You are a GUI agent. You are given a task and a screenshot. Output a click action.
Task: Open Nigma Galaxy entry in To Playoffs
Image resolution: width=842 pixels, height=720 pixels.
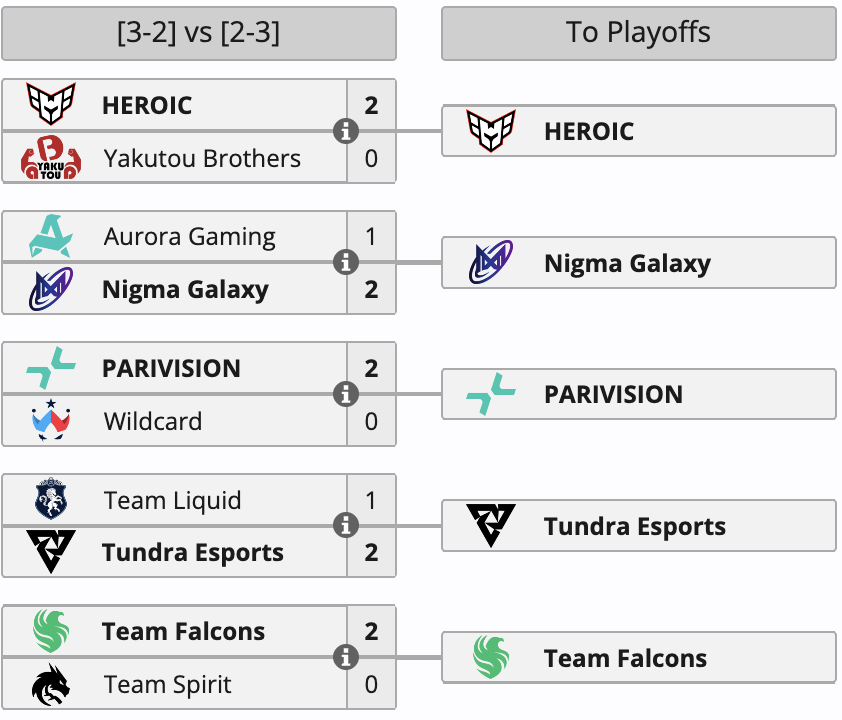coord(638,263)
